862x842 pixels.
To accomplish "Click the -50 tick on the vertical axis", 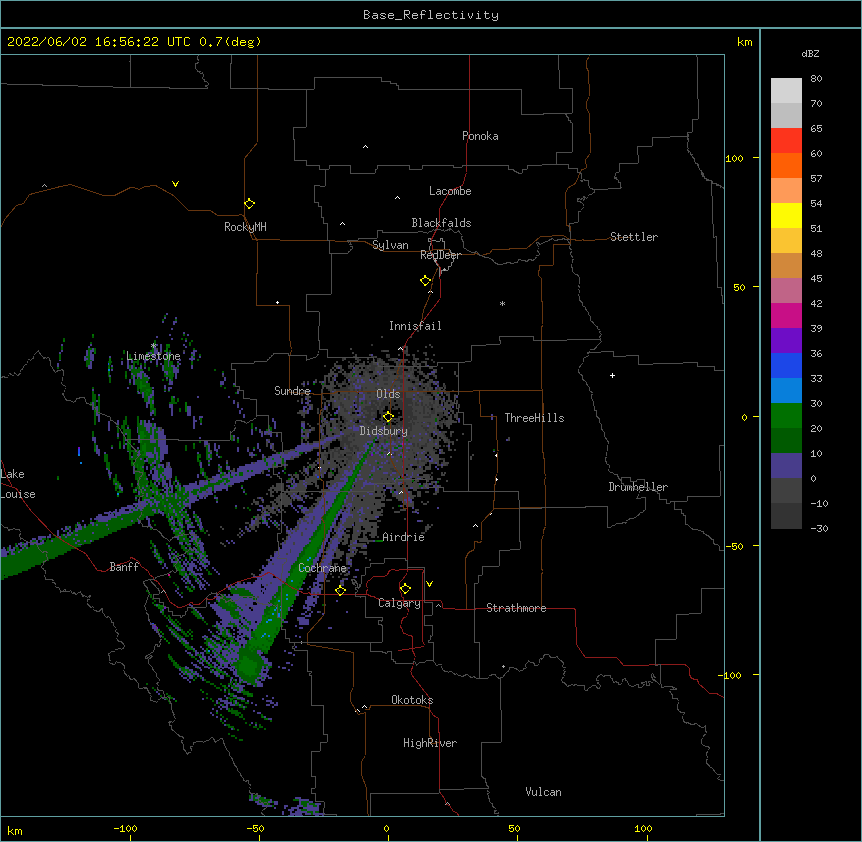I will point(734,546).
